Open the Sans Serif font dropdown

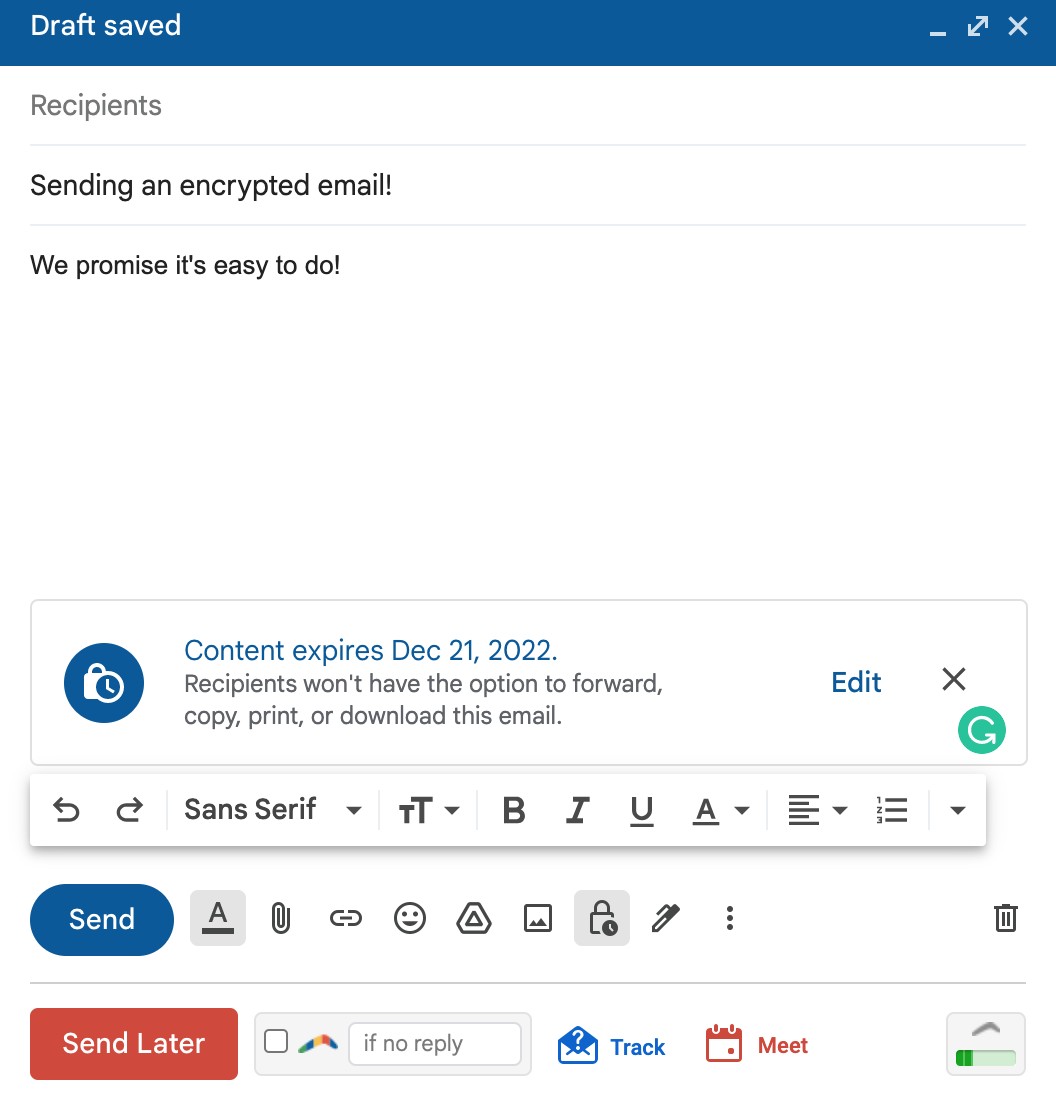(272, 810)
